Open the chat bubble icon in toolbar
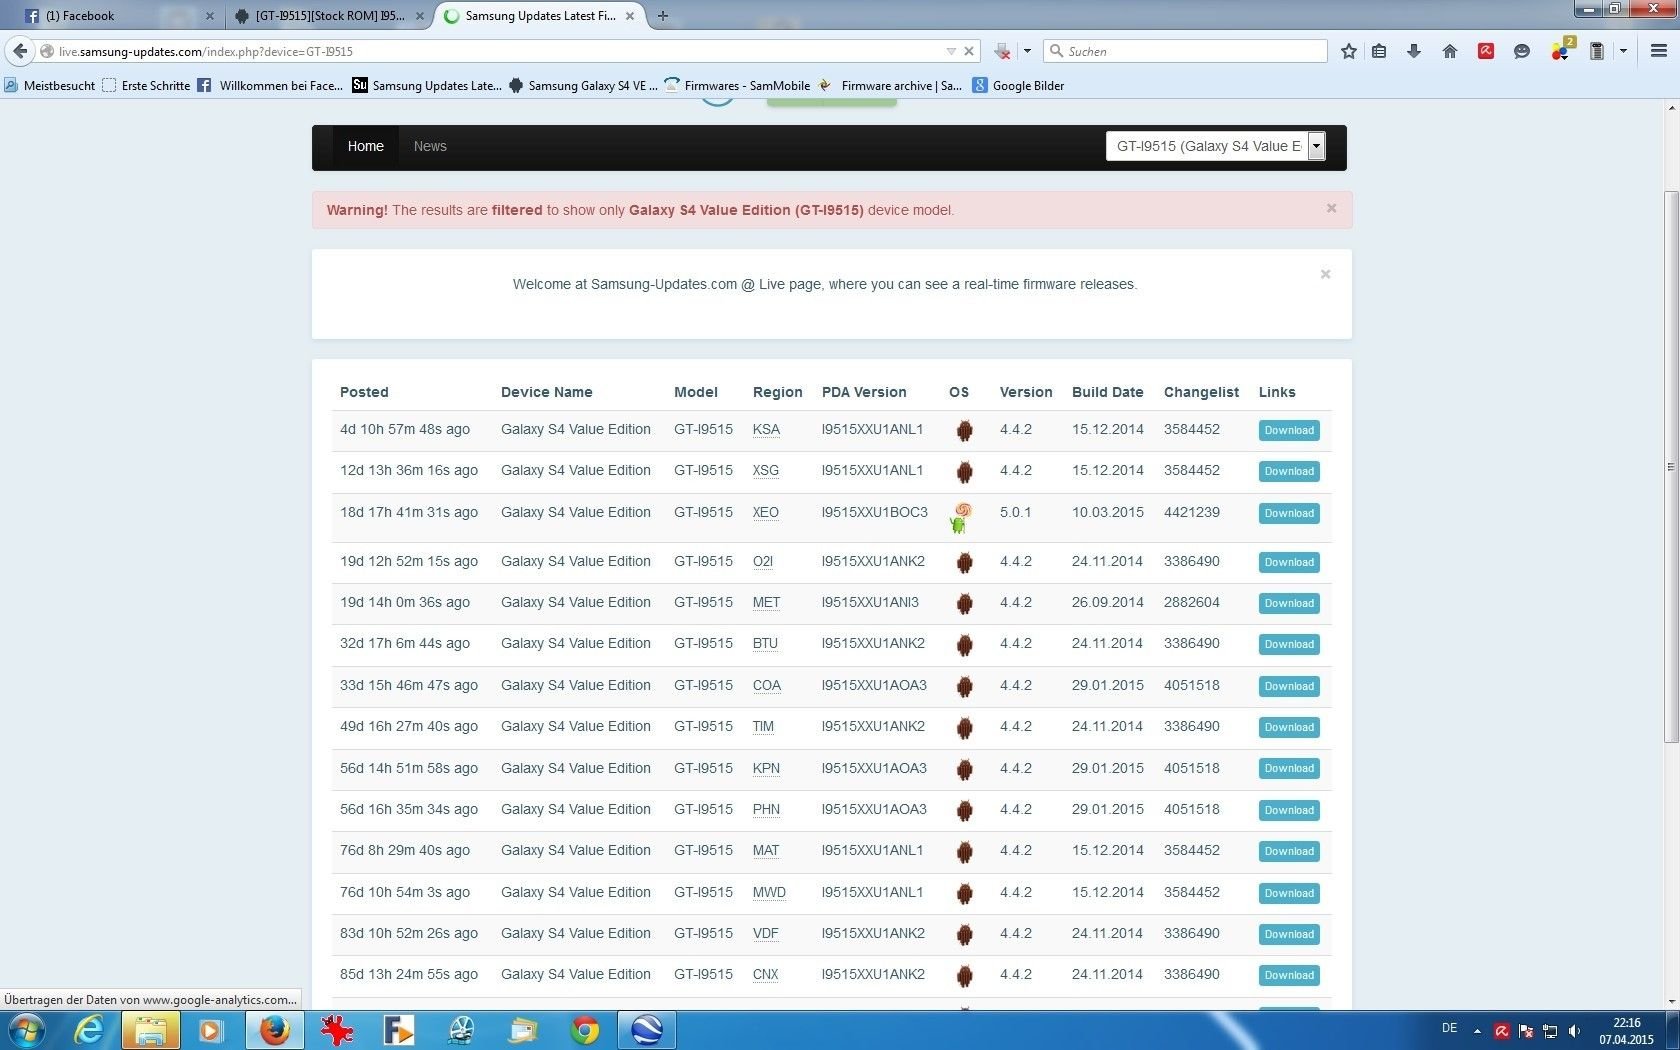 [1522, 51]
